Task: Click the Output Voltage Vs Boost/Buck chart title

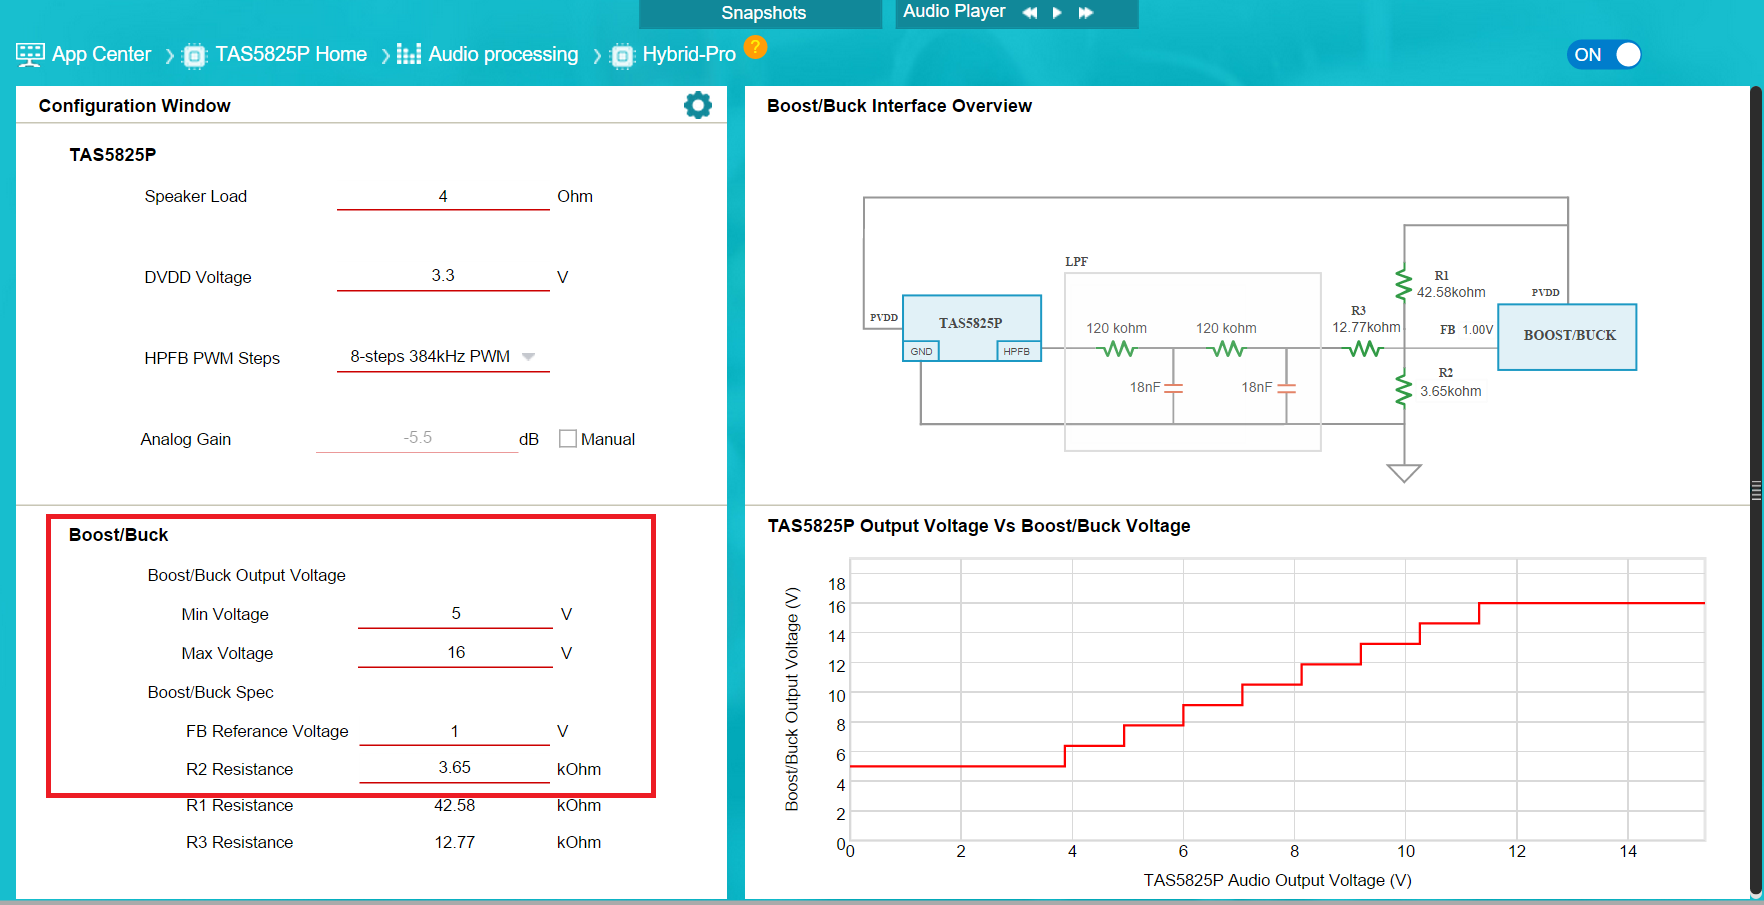Action: (979, 526)
